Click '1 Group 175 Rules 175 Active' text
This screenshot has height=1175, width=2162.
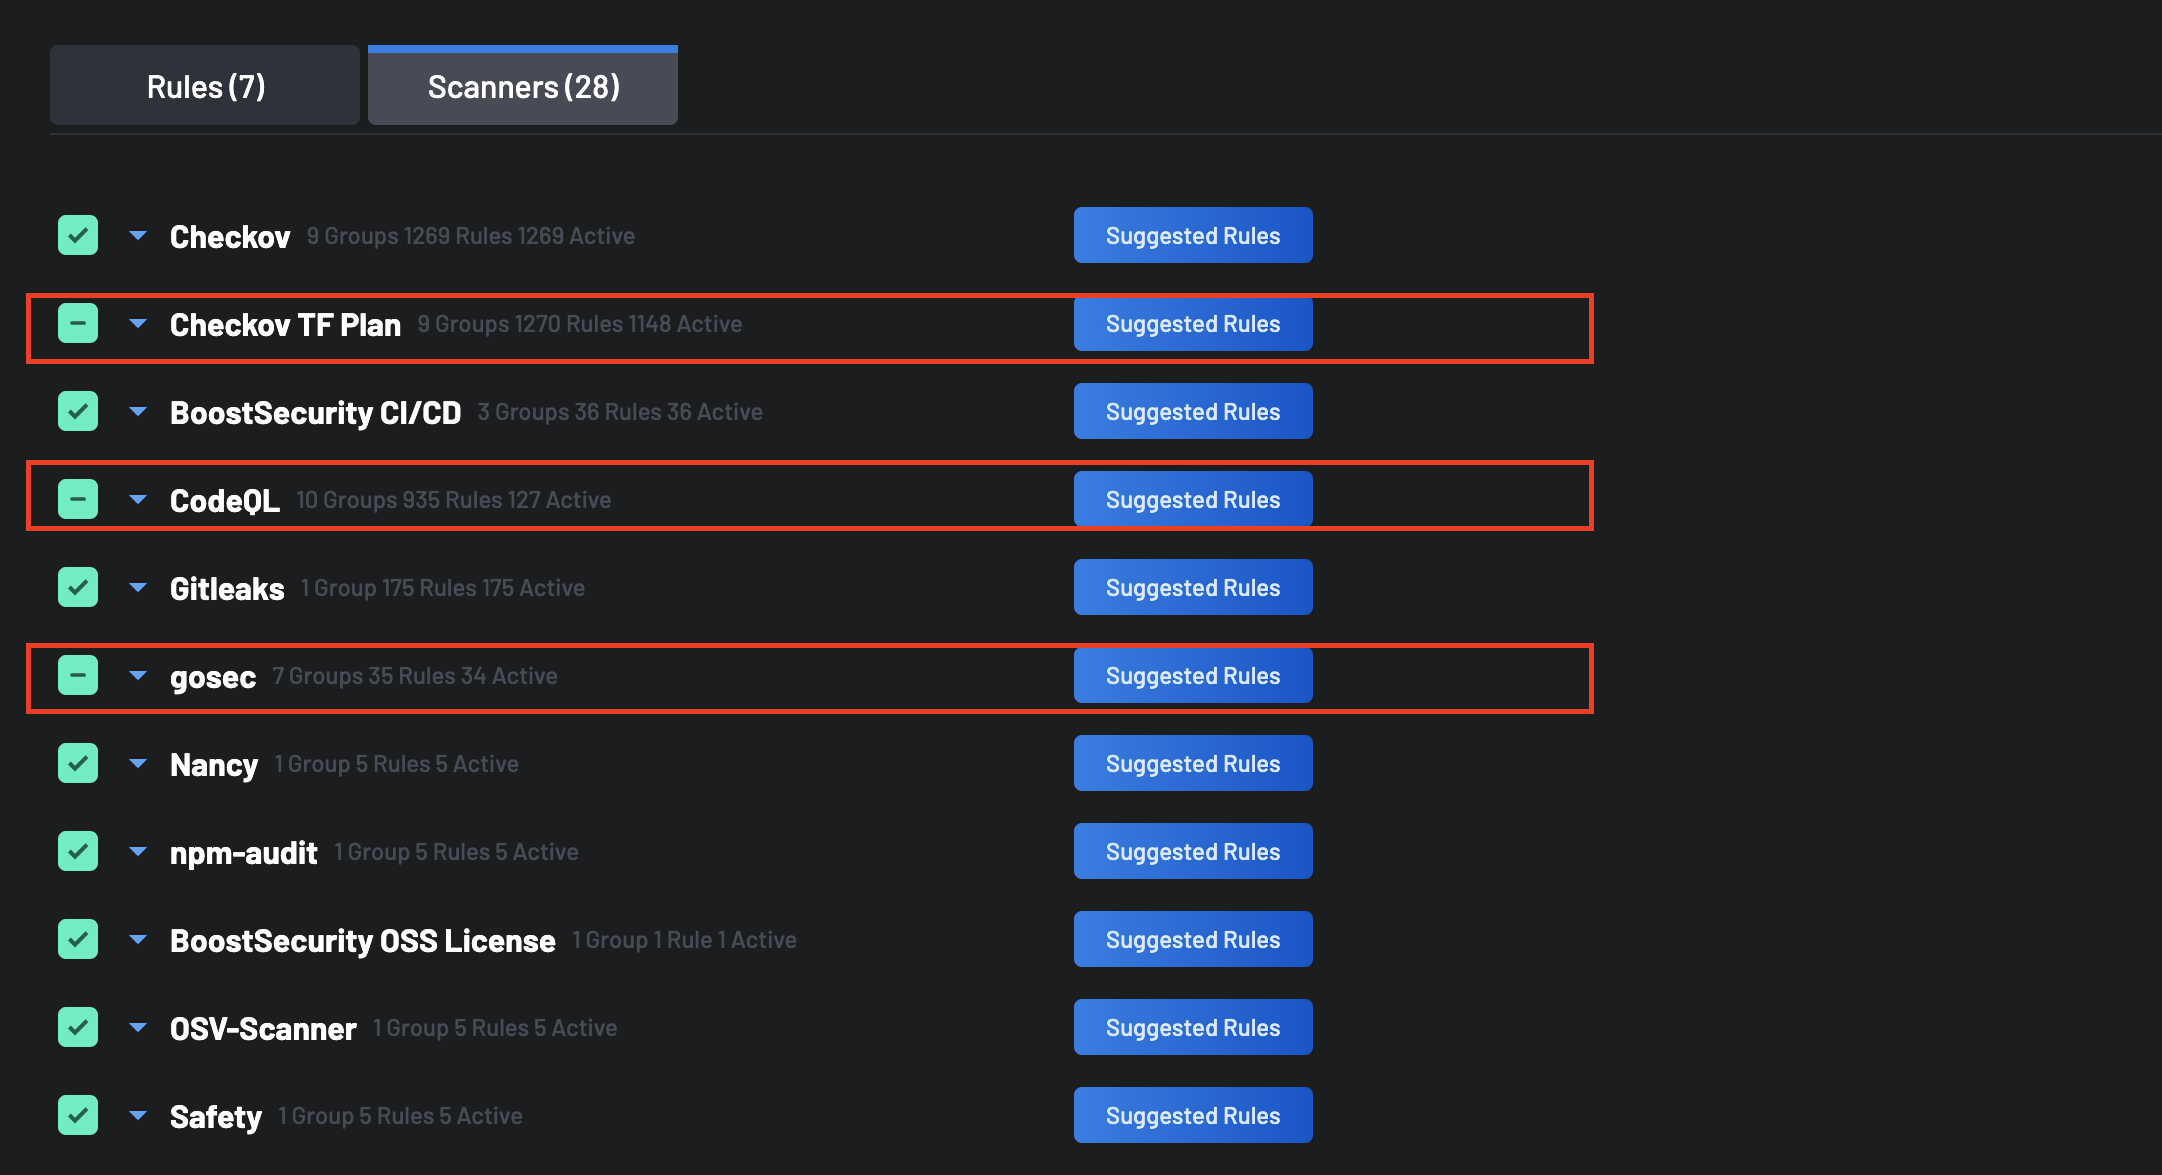click(443, 588)
